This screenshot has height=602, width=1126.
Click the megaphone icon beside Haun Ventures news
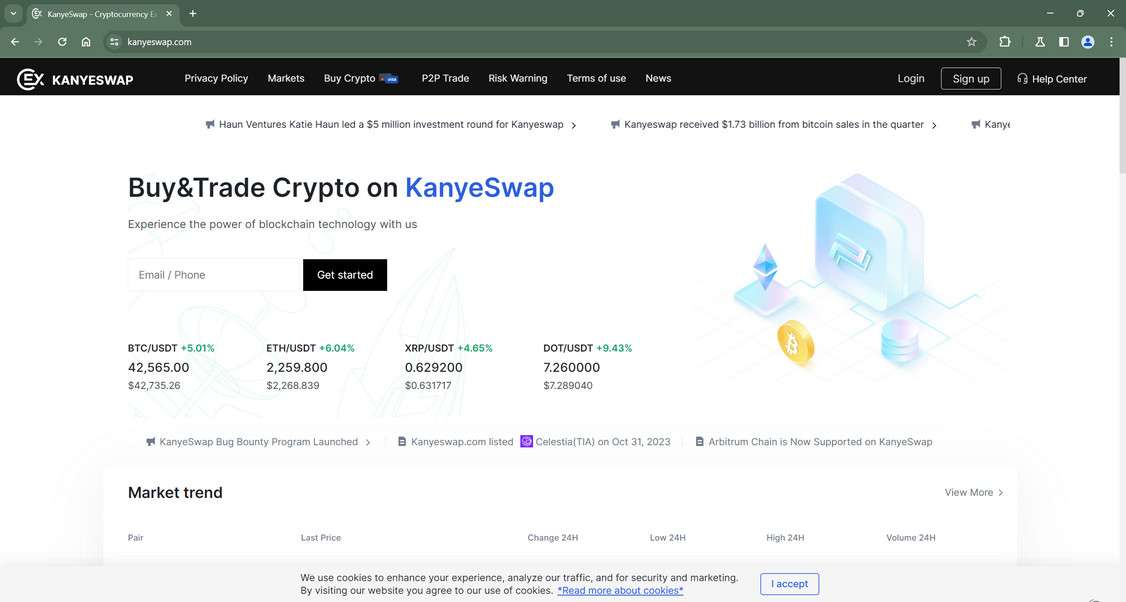click(x=208, y=124)
